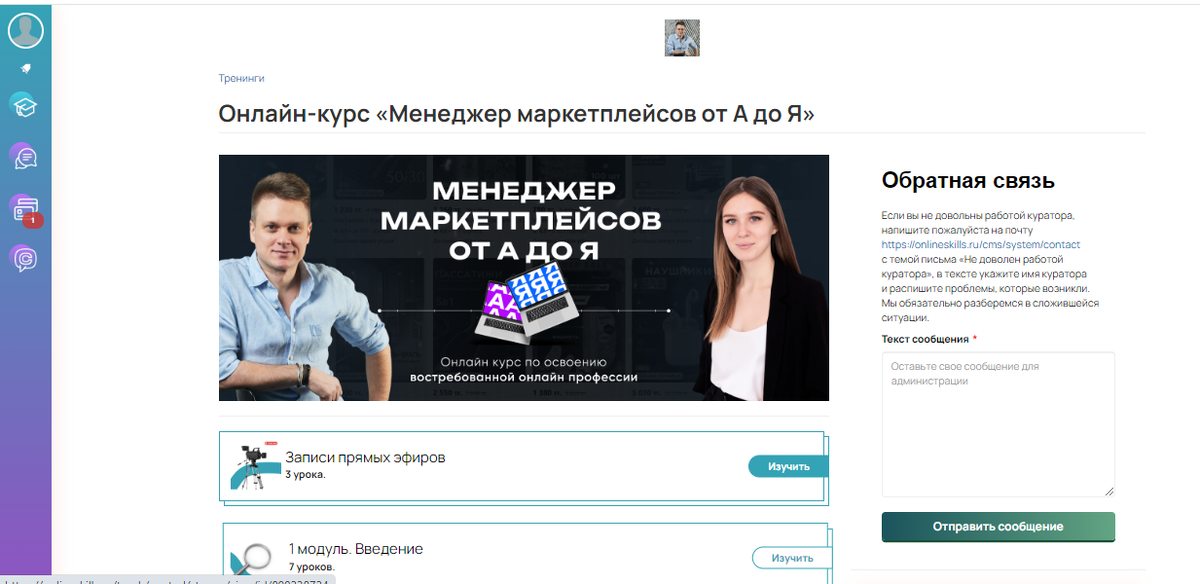
Task: Open the Записи прямых эфиров title
Action: click(365, 457)
